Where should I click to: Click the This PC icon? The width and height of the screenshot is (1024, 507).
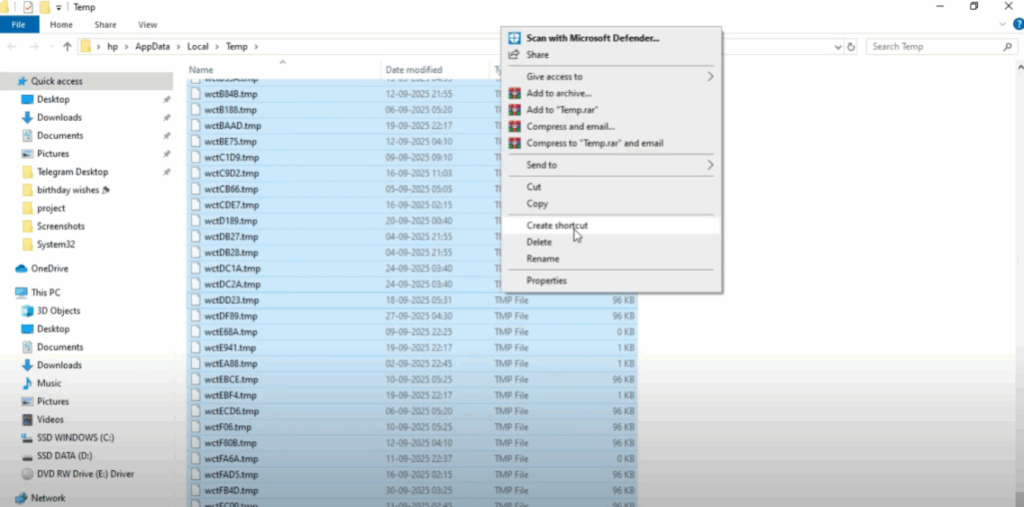pyautogui.click(x=21, y=293)
